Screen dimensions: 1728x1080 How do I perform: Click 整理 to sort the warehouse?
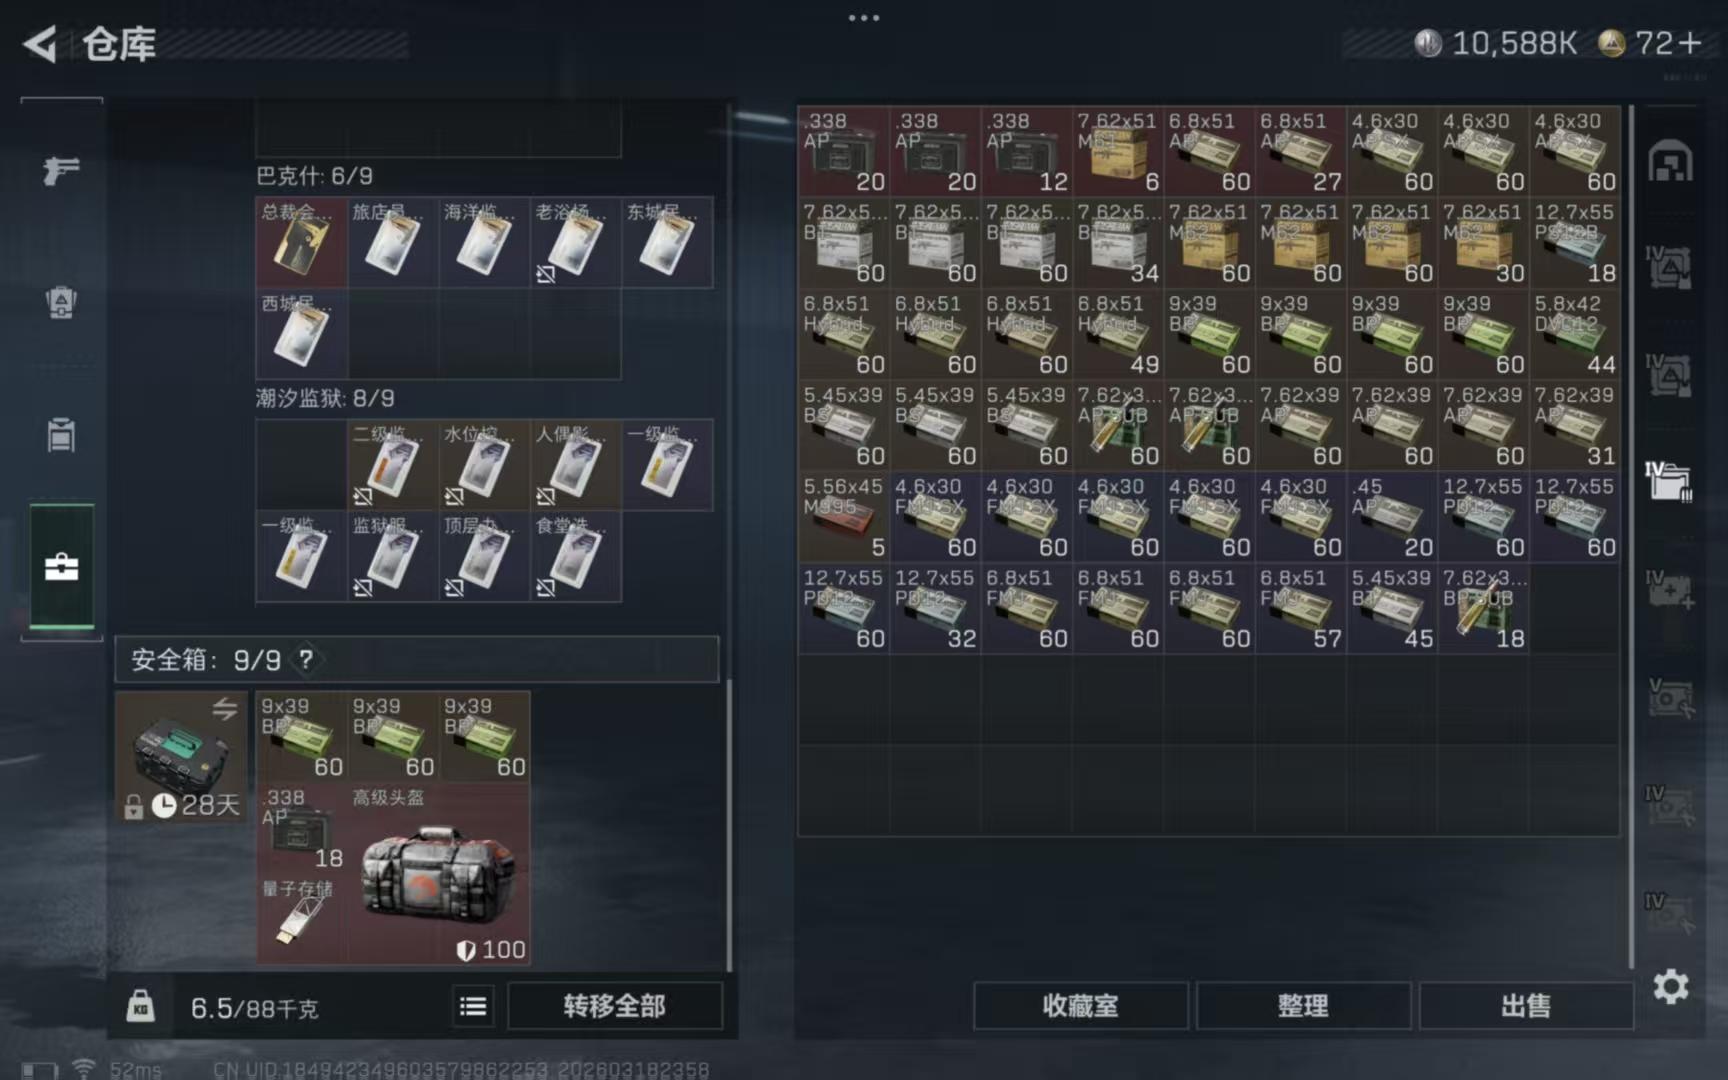click(1303, 1006)
